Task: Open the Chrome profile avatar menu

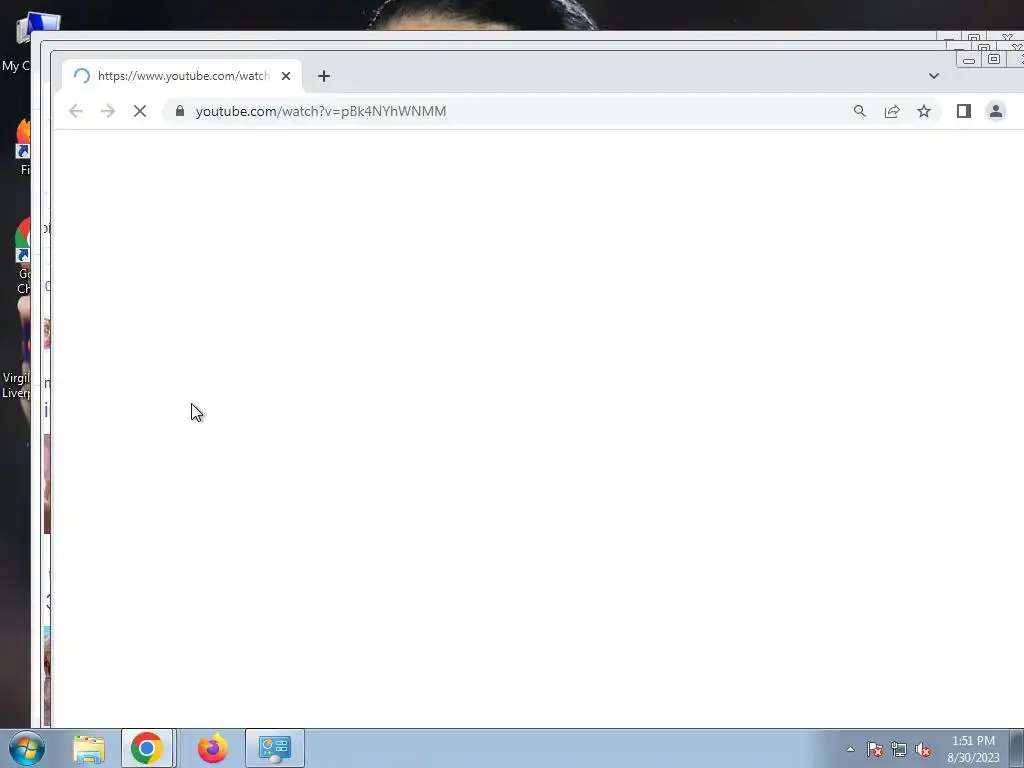Action: (995, 111)
